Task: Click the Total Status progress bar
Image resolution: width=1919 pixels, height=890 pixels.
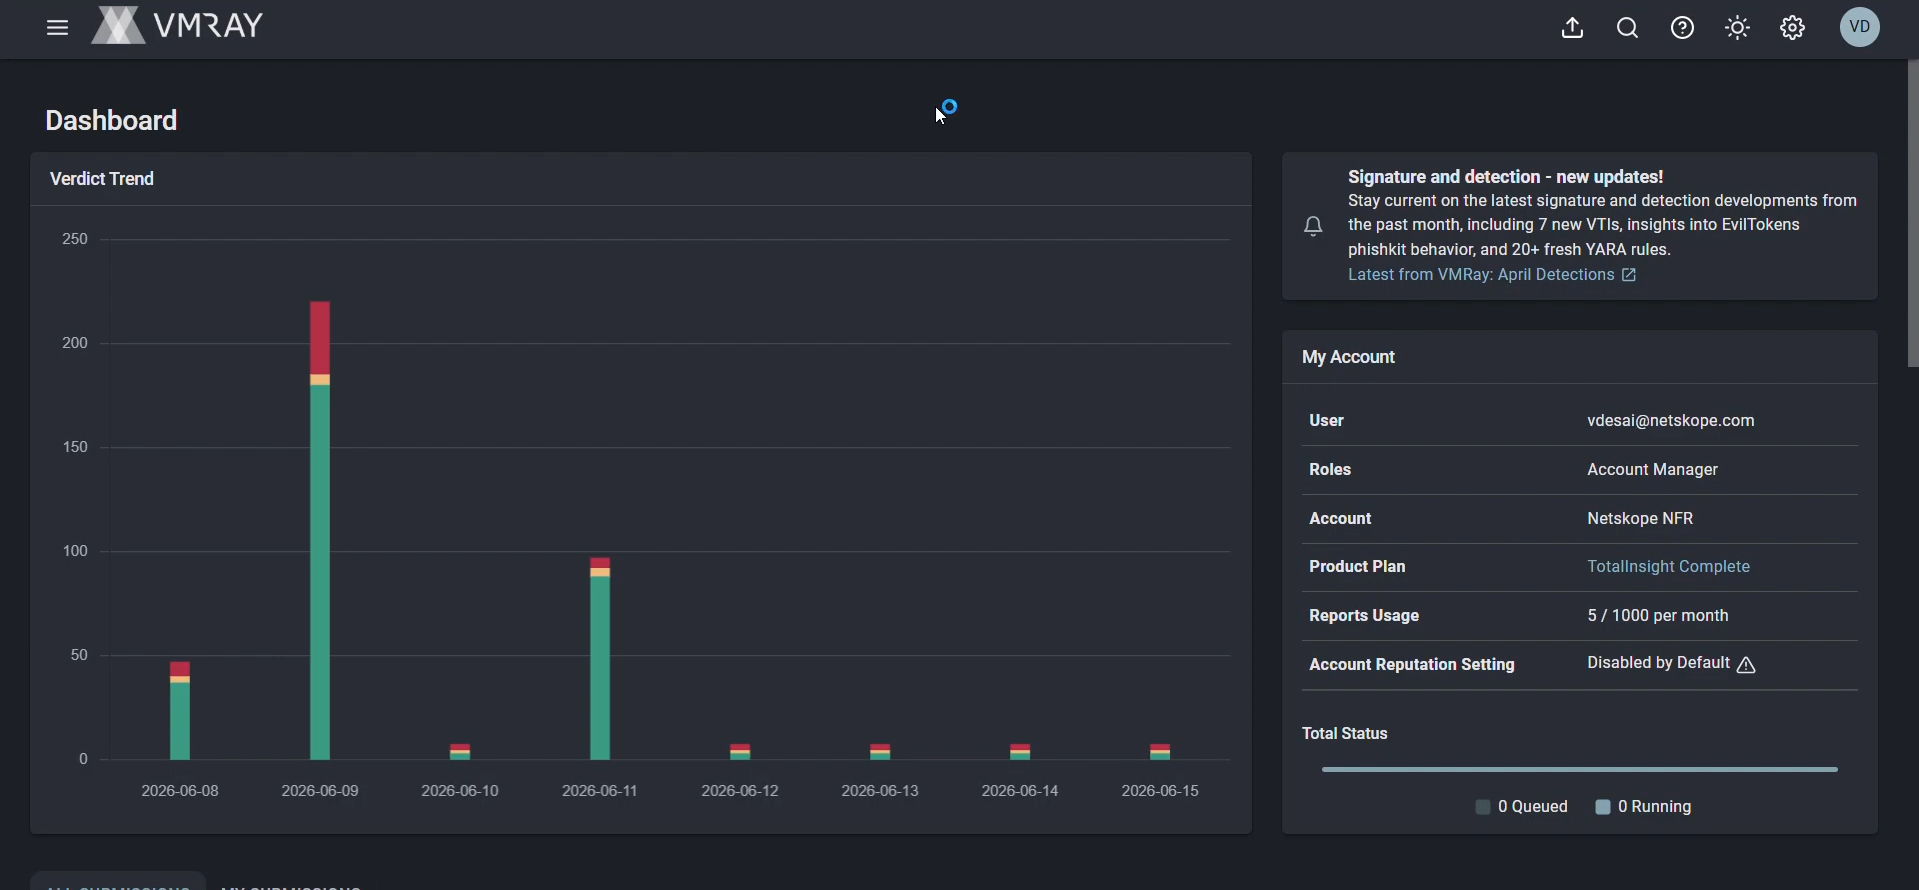Action: tap(1580, 770)
